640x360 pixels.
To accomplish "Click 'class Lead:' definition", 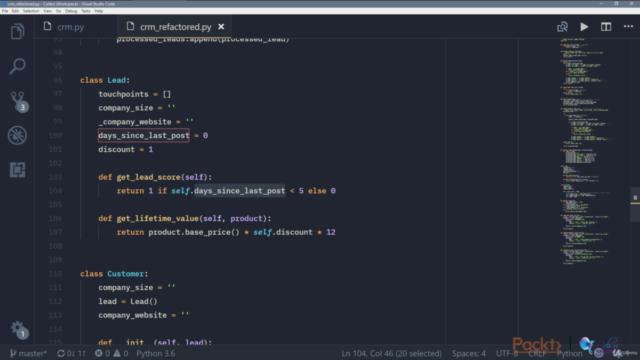I will tap(105, 80).
